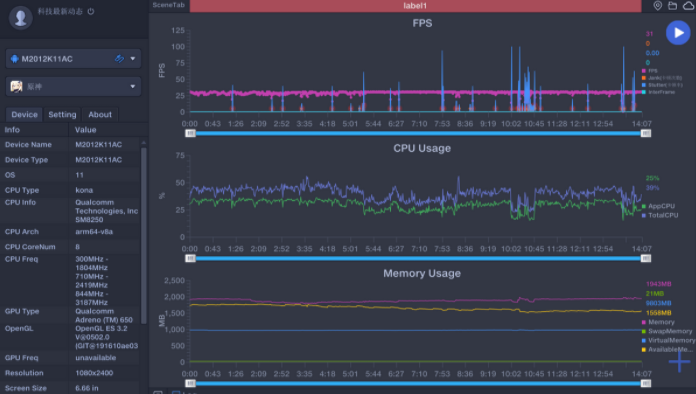This screenshot has width=696, height=394.
Task: Select the SceneTab tab
Action: point(169,5)
